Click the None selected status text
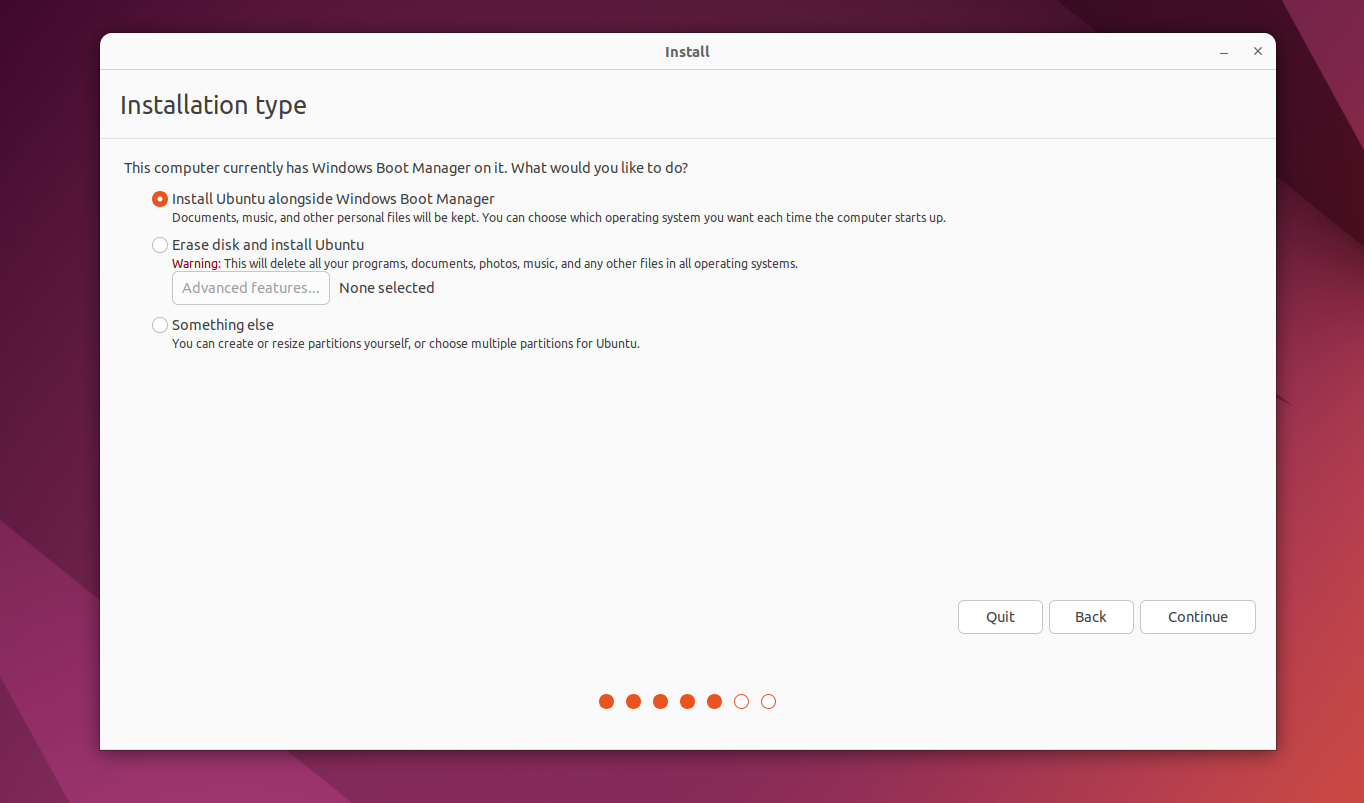This screenshot has height=803, width=1364. pyautogui.click(x=386, y=288)
